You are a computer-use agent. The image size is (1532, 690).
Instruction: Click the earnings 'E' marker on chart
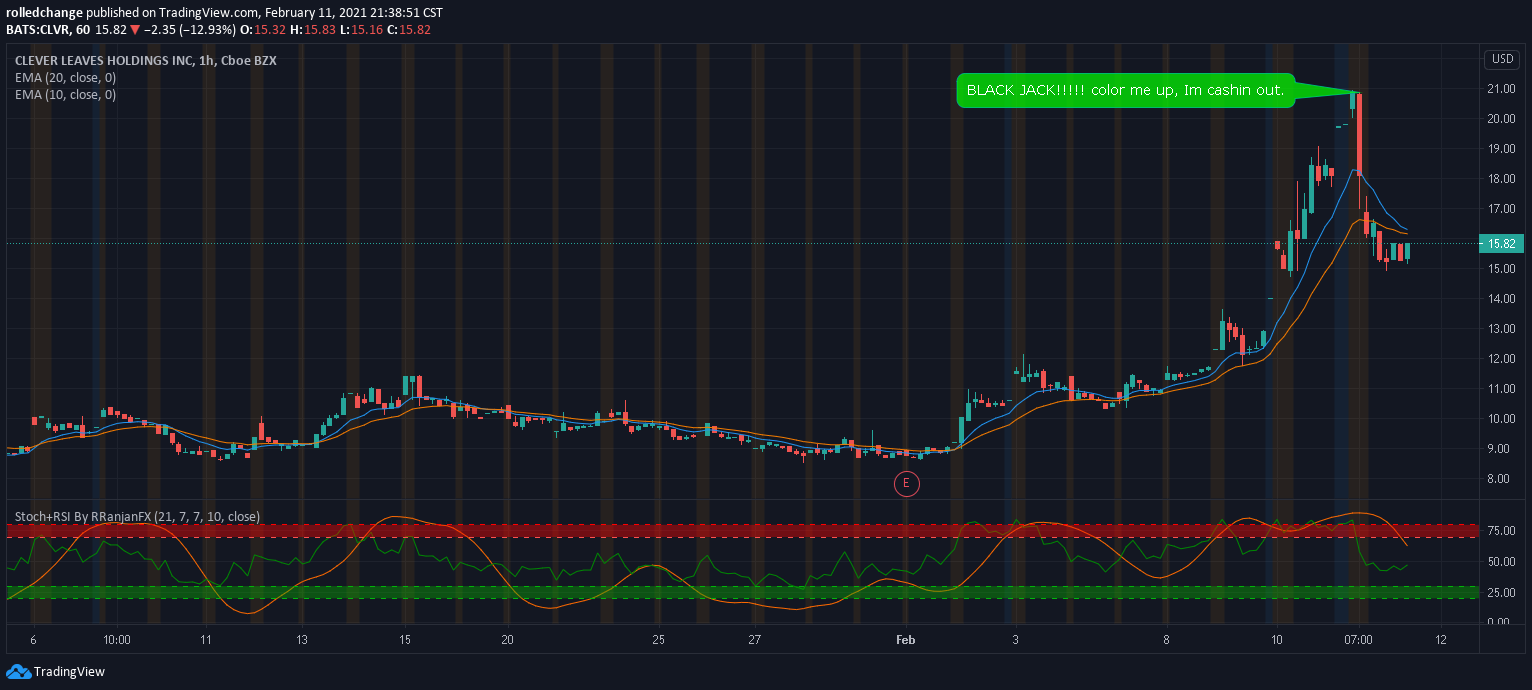click(x=906, y=484)
